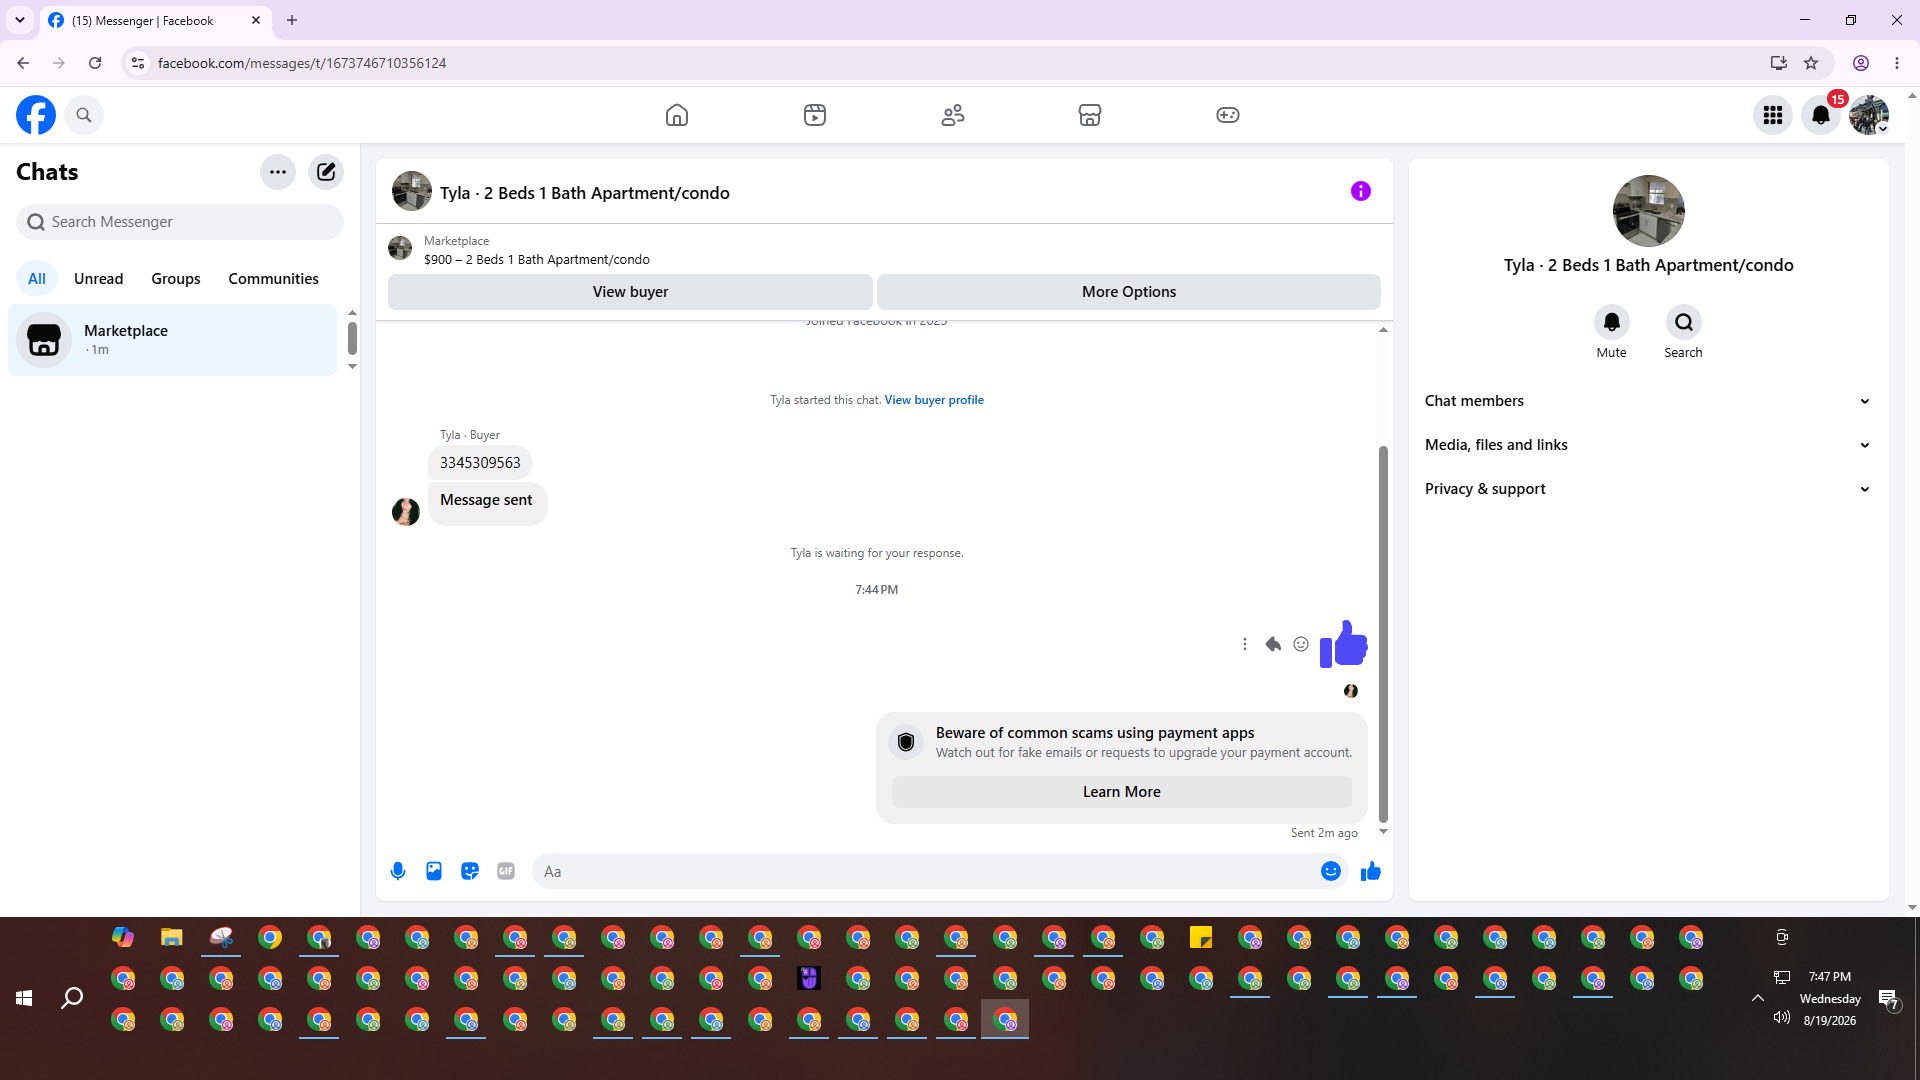The width and height of the screenshot is (1920, 1080).
Task: Click Tyla's avatar beside Message sent
Action: (406, 512)
